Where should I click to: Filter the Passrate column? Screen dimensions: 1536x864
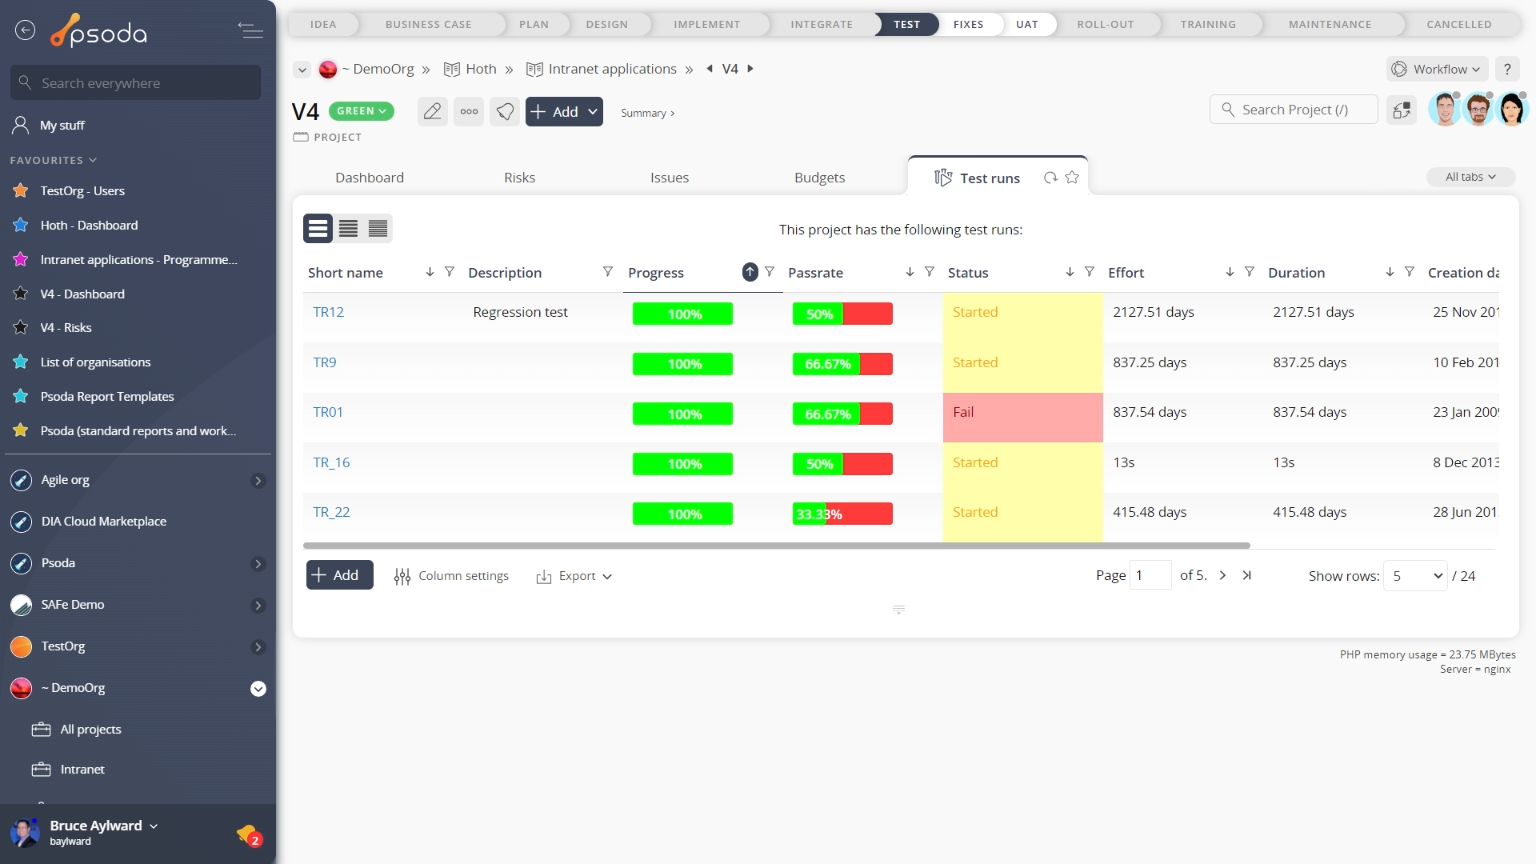pyautogui.click(x=930, y=272)
